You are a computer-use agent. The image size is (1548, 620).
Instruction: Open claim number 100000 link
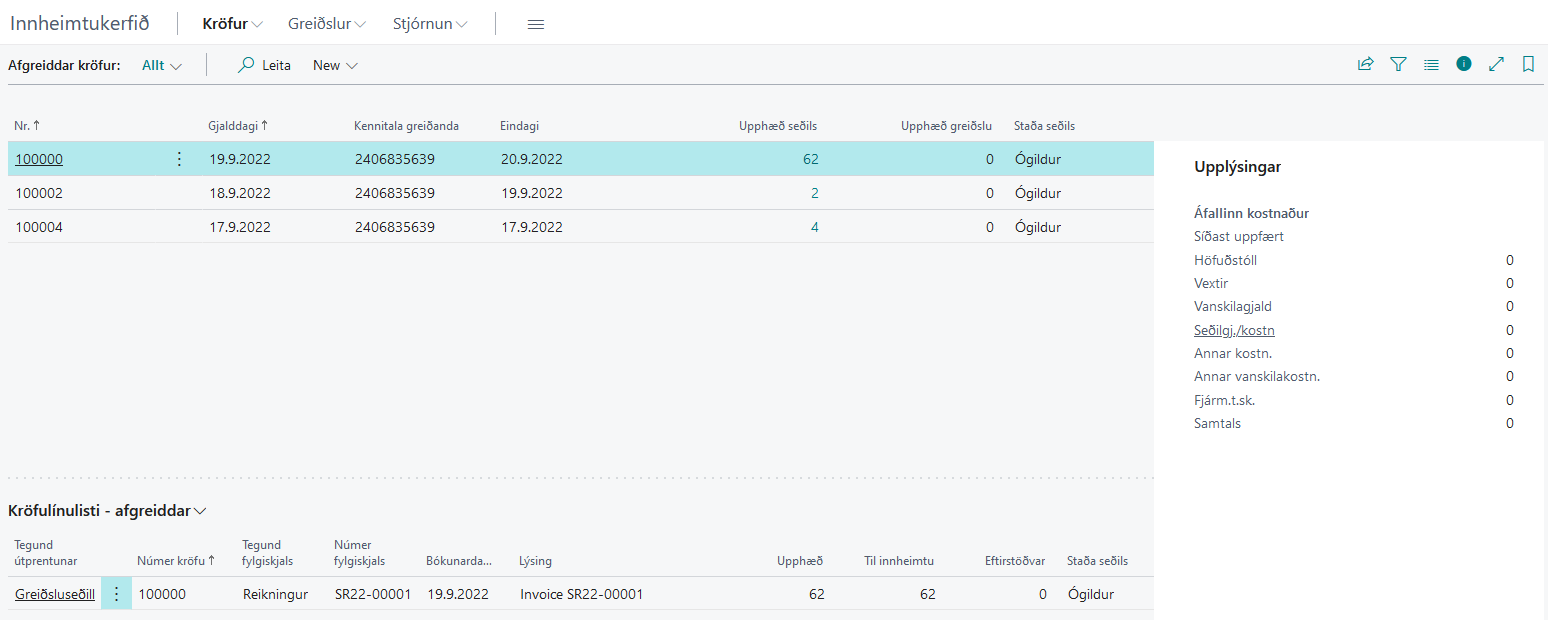tap(38, 159)
